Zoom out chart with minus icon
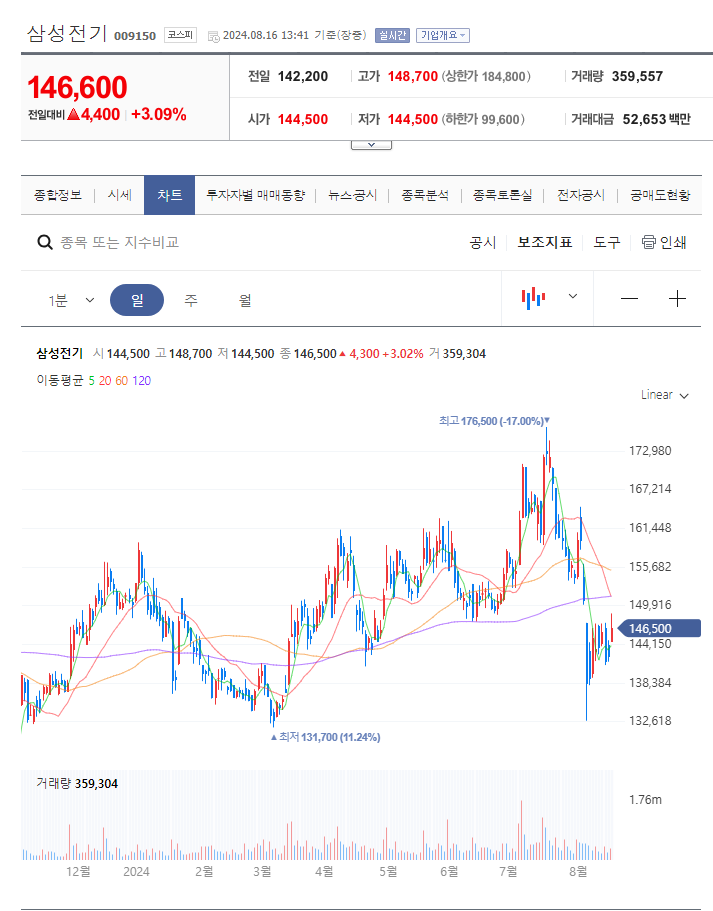 [x=629, y=299]
